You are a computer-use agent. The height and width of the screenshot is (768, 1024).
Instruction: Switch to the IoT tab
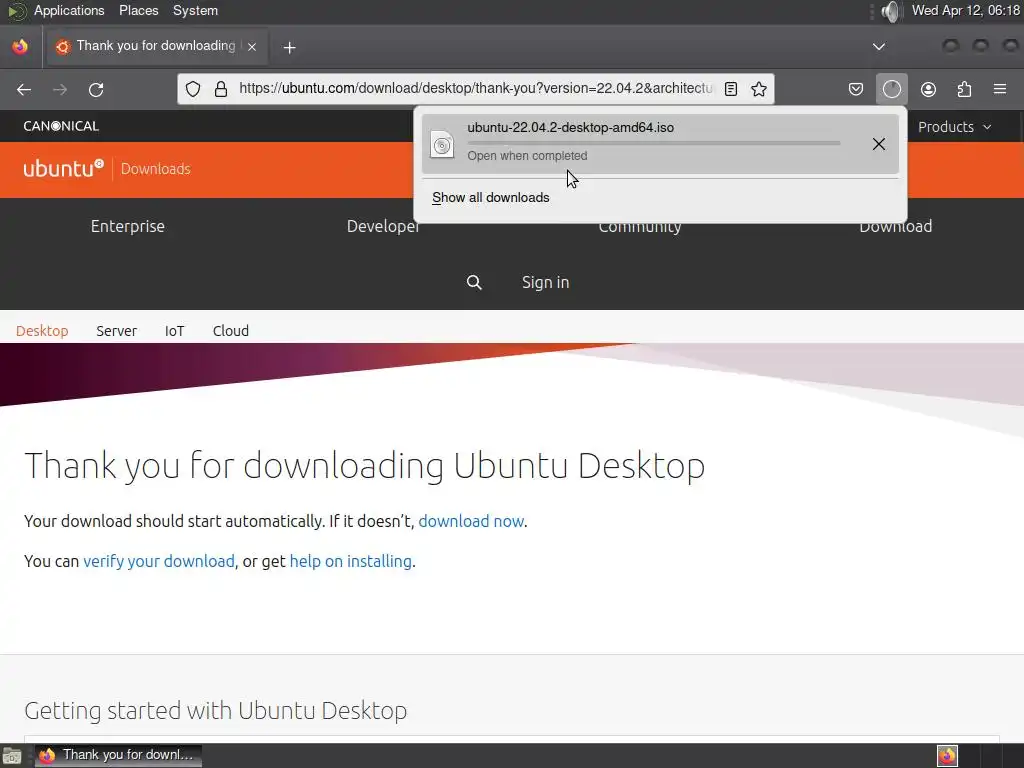[174, 330]
